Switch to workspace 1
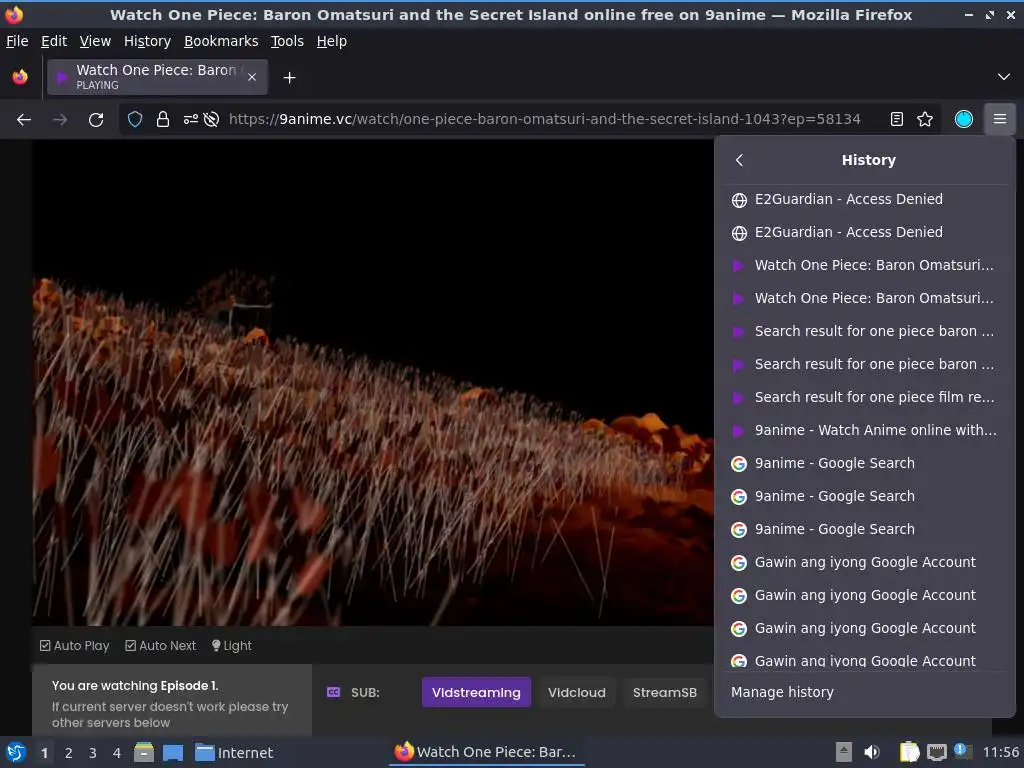The image size is (1024, 768). [x=44, y=753]
